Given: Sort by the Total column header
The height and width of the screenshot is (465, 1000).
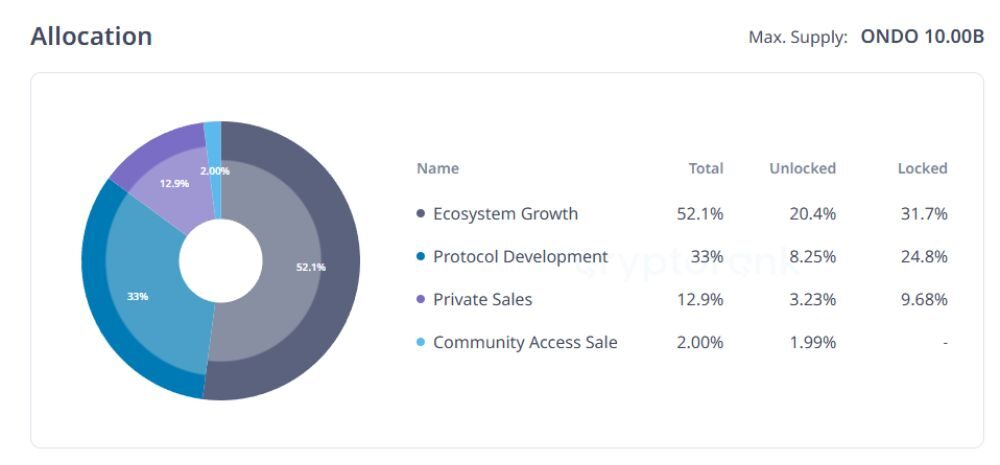Looking at the screenshot, I should (x=706, y=168).
